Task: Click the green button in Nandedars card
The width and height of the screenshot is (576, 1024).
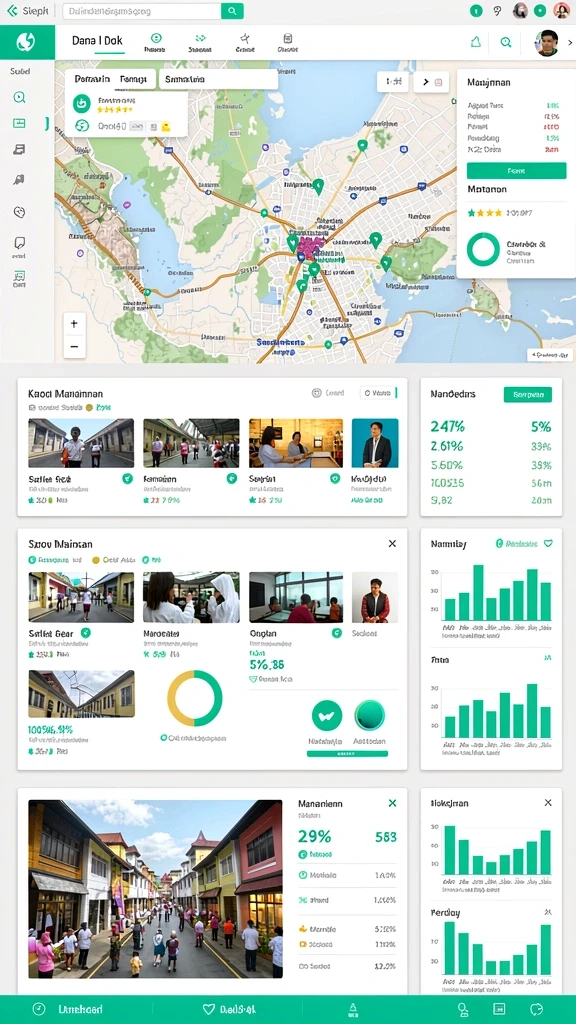Action: tap(528, 394)
